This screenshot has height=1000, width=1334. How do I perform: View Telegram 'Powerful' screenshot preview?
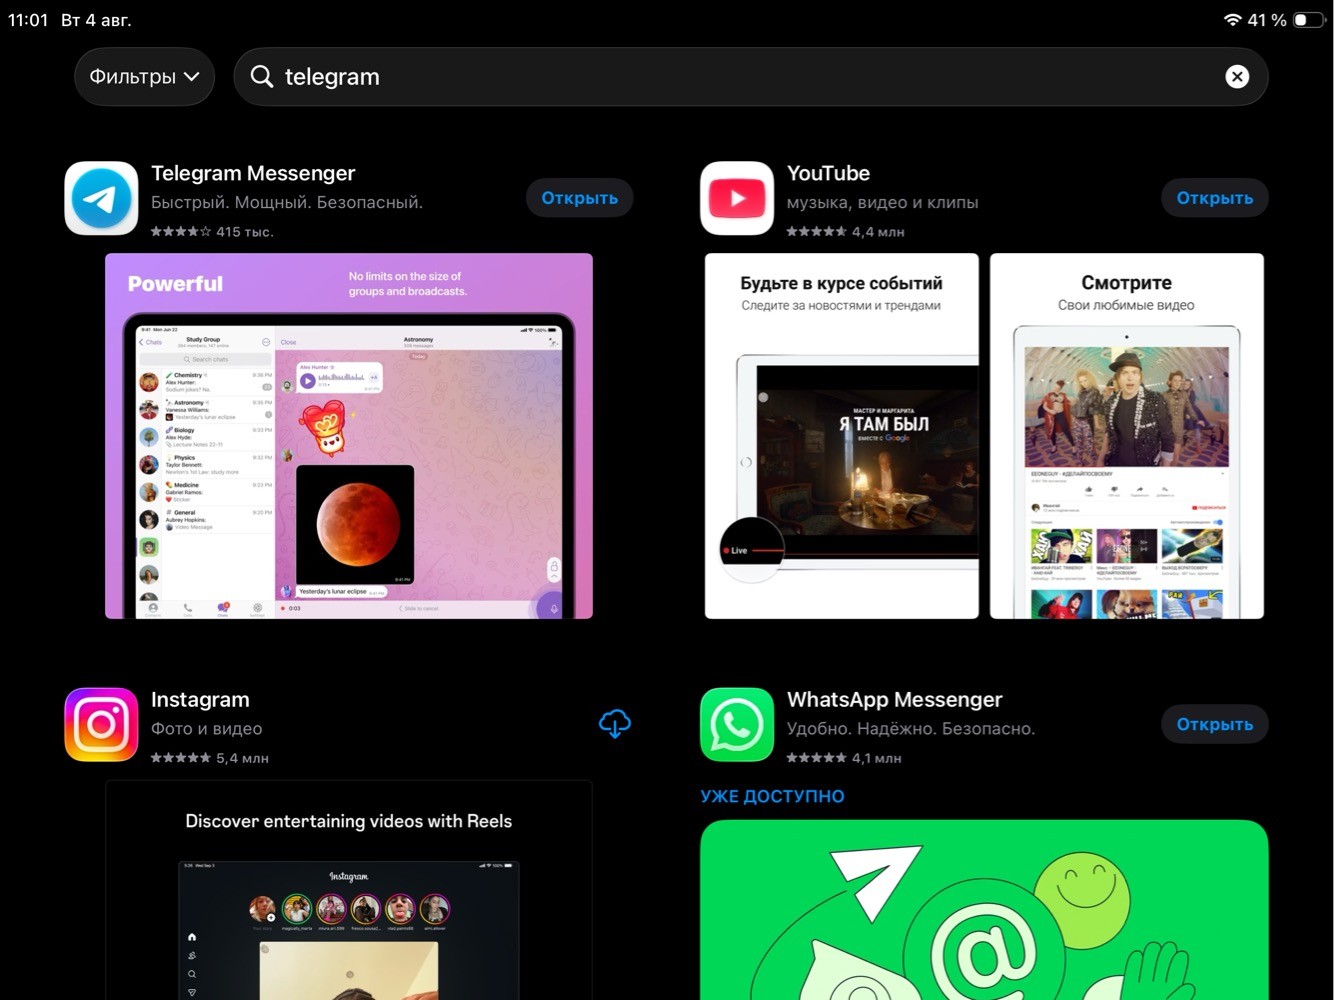pyautogui.click(x=349, y=436)
